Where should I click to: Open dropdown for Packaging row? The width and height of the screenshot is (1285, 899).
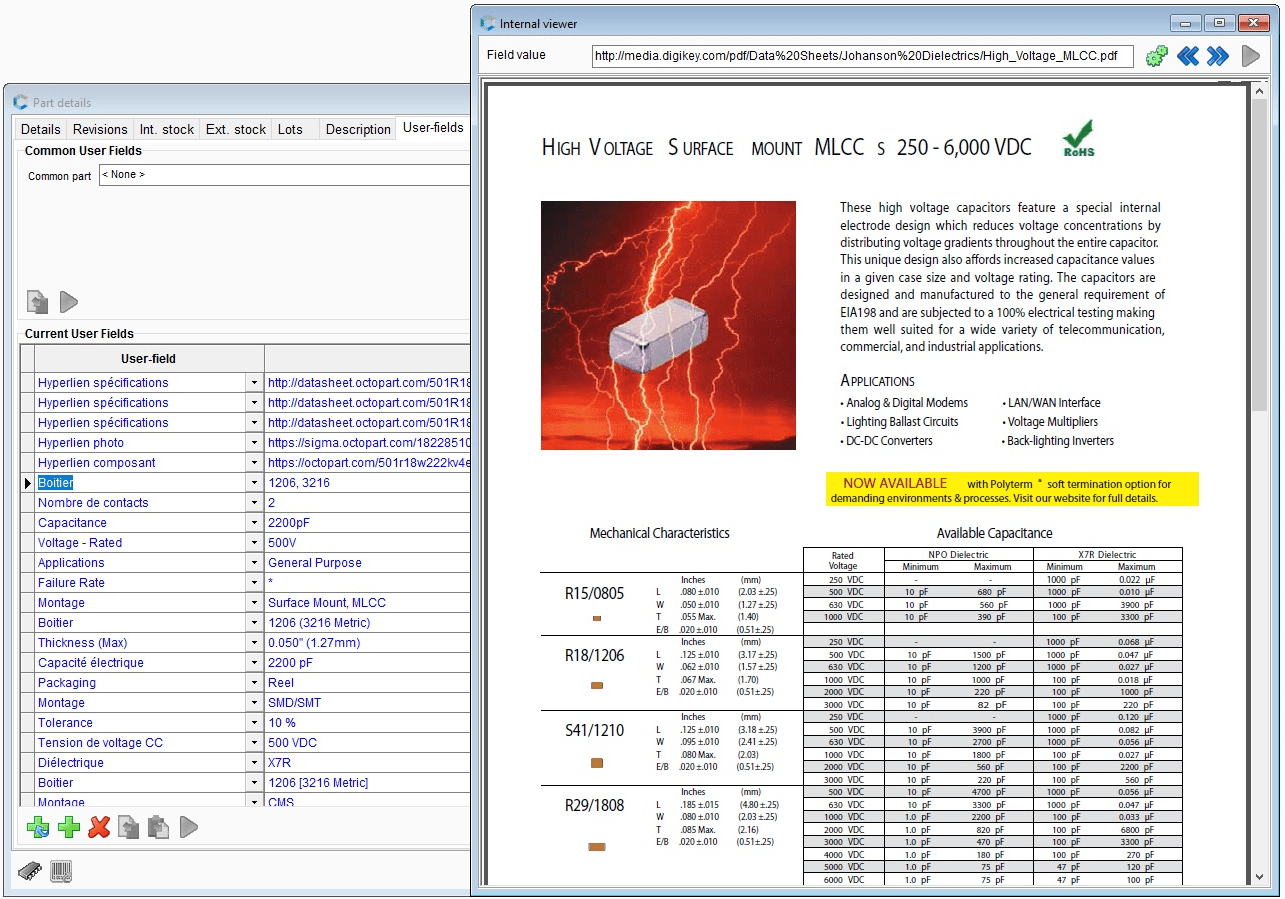point(254,683)
